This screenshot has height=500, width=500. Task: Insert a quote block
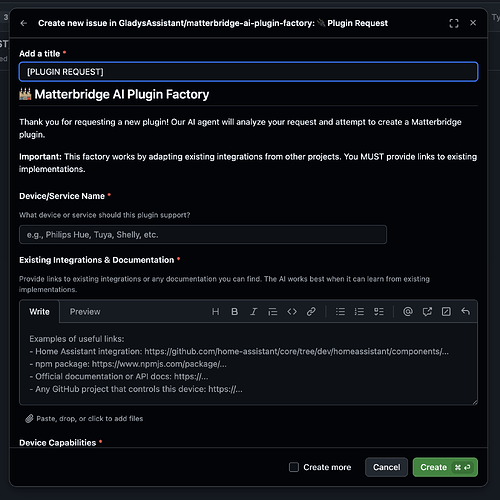point(273,312)
